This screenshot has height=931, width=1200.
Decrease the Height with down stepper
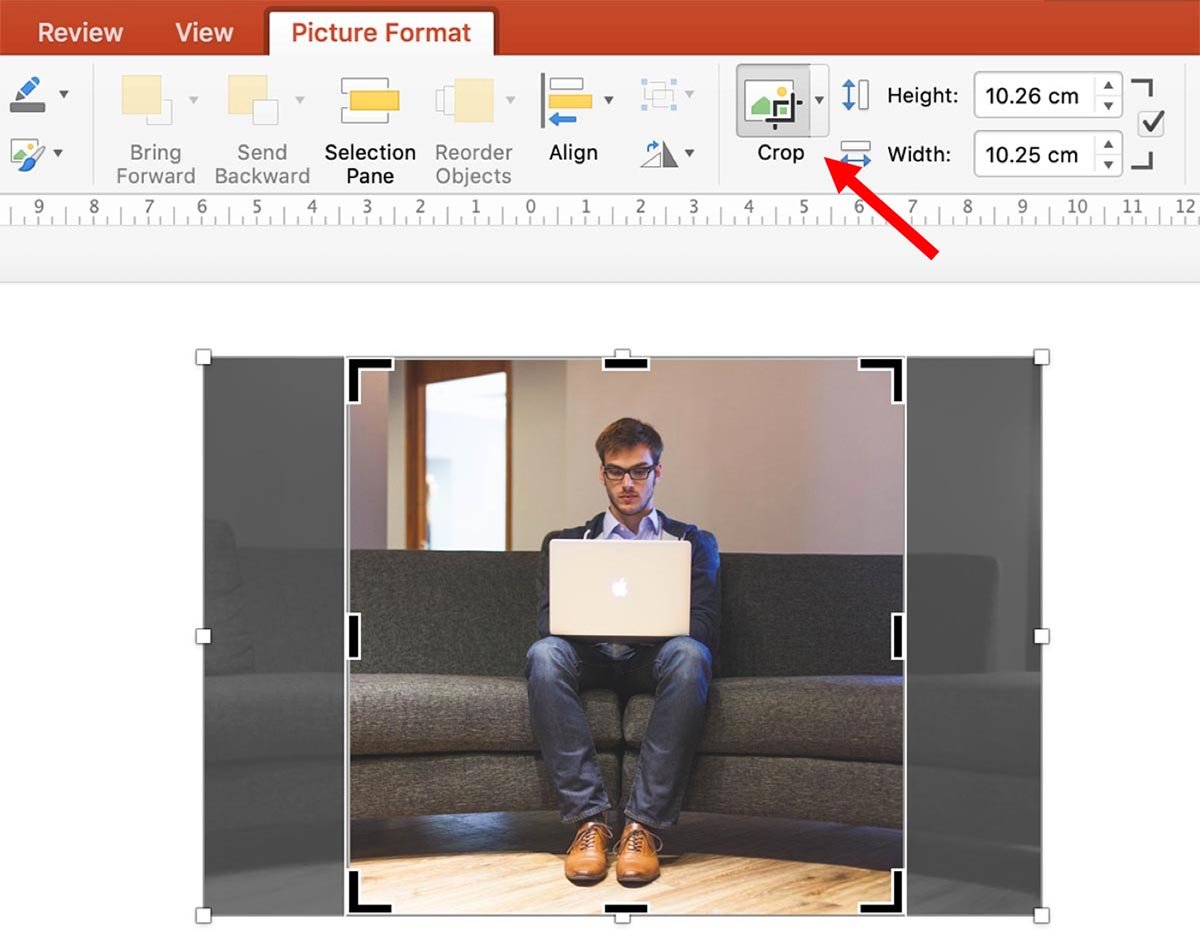point(1108,107)
